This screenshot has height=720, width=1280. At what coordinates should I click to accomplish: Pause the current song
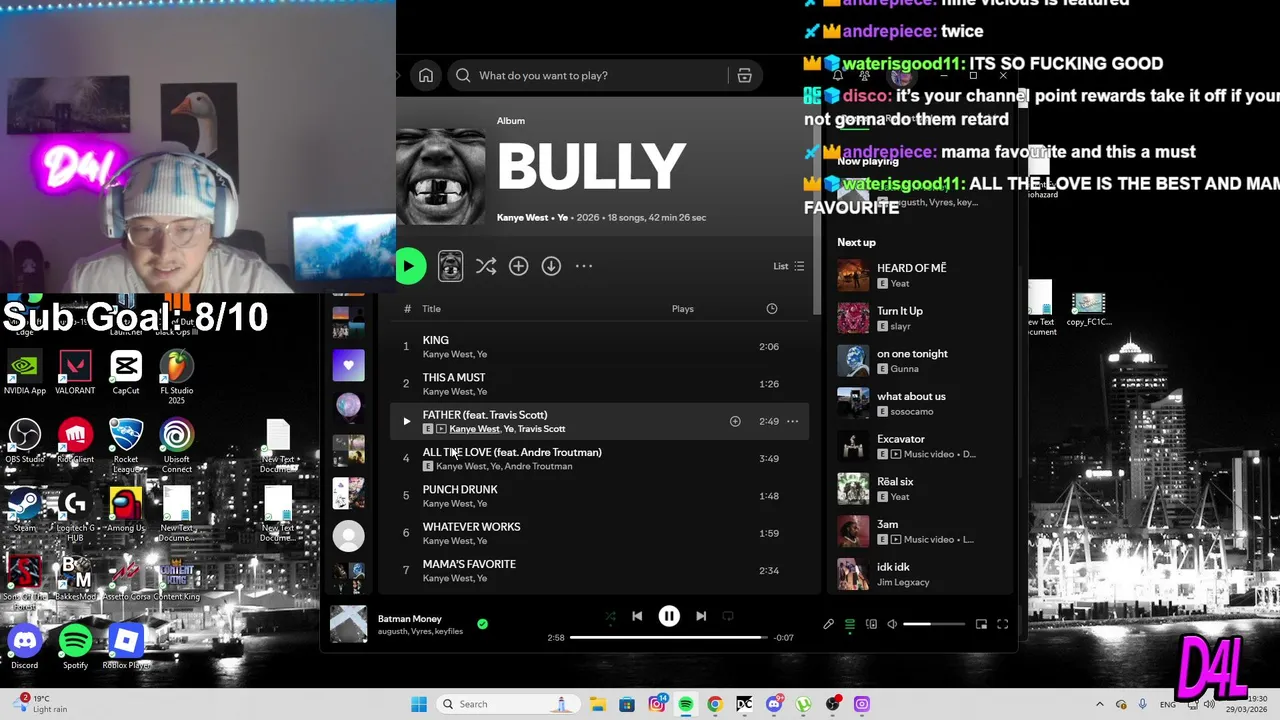669,616
